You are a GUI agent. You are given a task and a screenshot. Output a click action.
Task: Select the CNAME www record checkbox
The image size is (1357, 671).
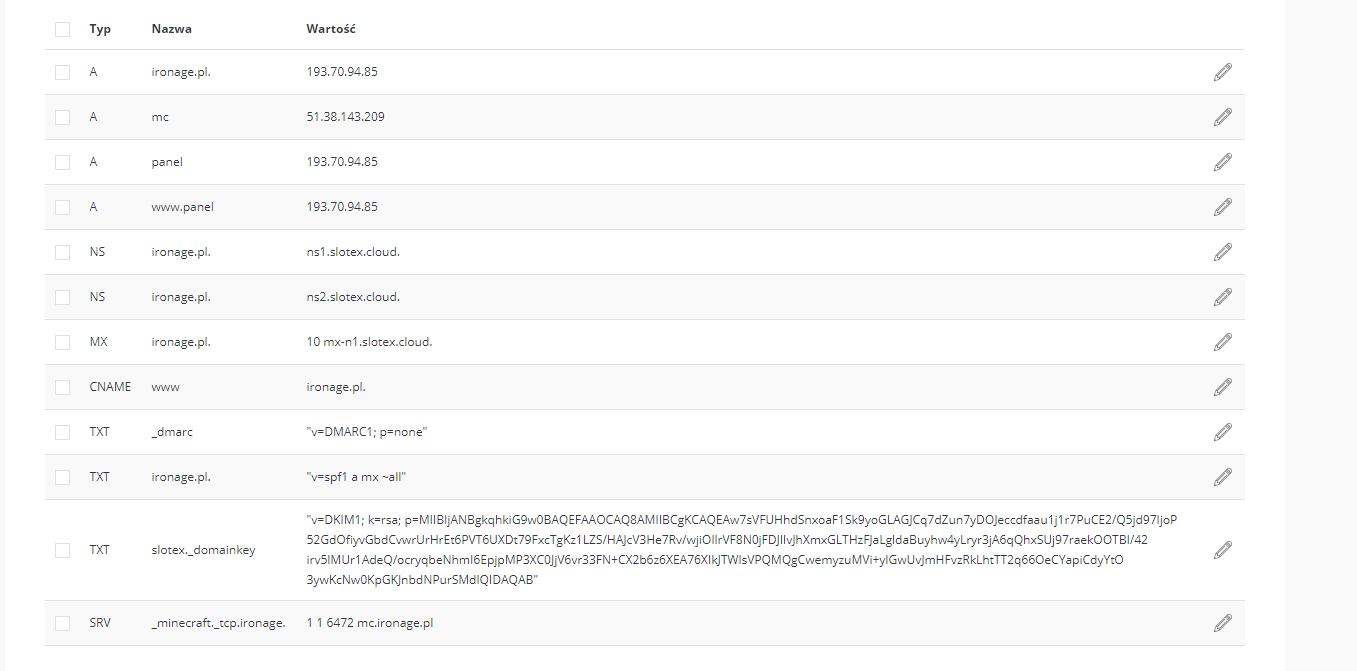[x=63, y=387]
